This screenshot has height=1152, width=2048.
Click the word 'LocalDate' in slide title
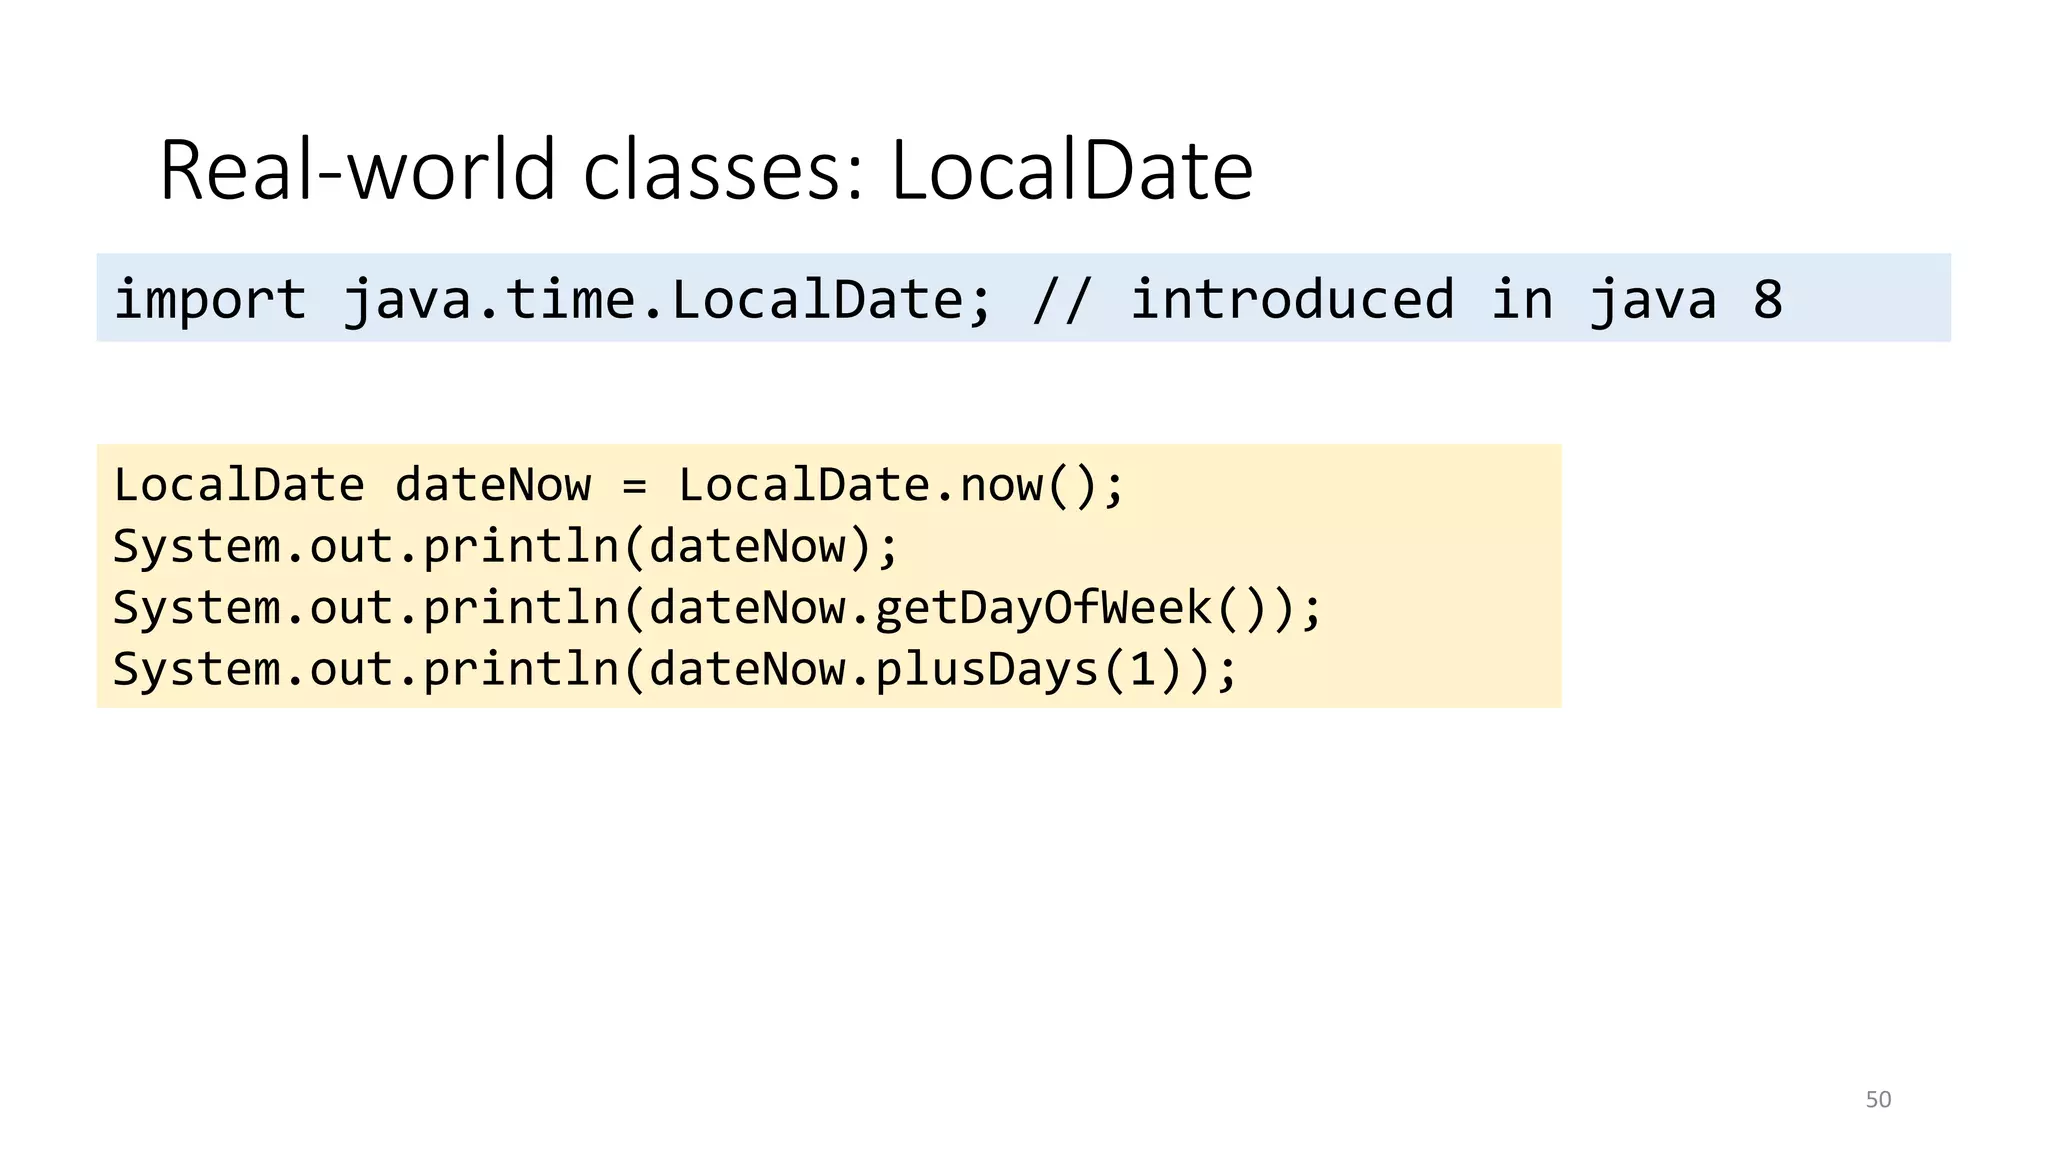pos(1071,170)
